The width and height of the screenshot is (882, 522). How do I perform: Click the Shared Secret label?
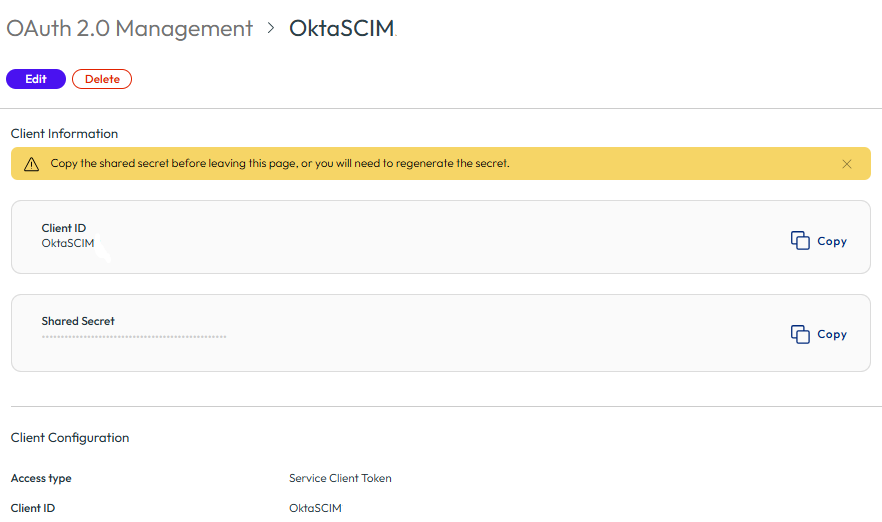tap(78, 321)
